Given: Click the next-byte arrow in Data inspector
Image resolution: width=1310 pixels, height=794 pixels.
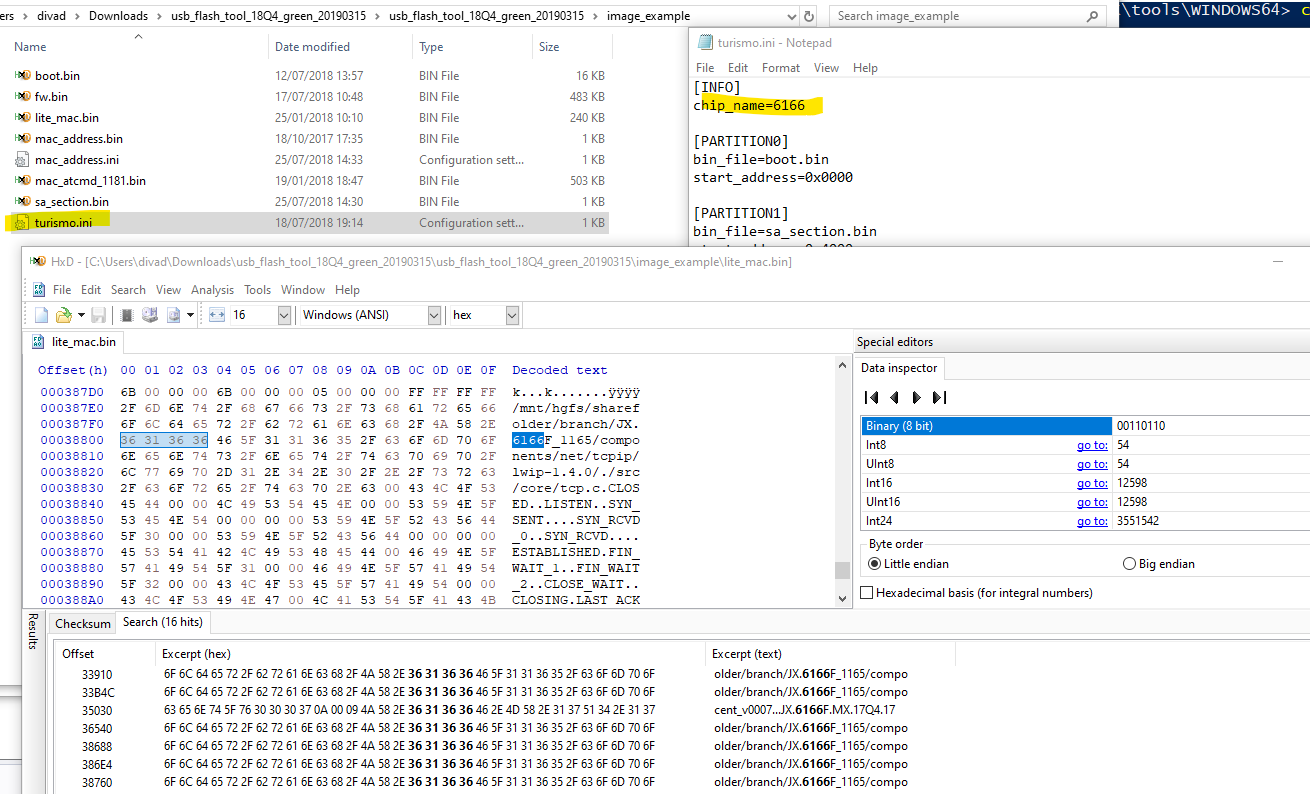Looking at the screenshot, I should tap(916, 397).
